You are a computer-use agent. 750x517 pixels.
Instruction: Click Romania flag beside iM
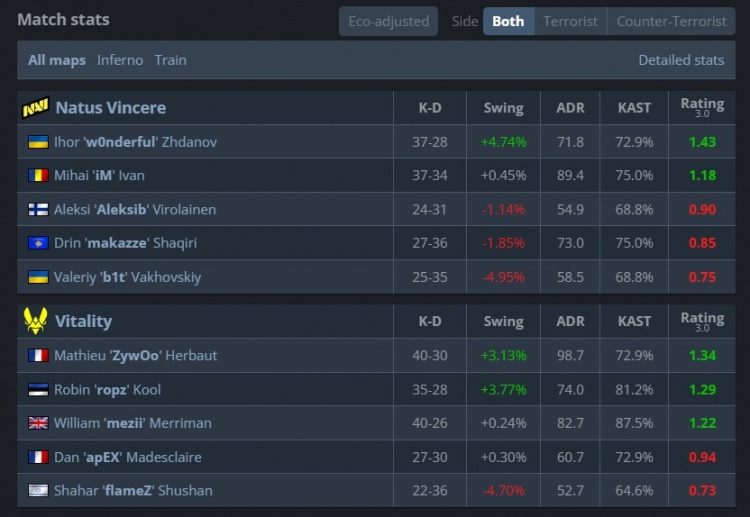tap(38, 176)
